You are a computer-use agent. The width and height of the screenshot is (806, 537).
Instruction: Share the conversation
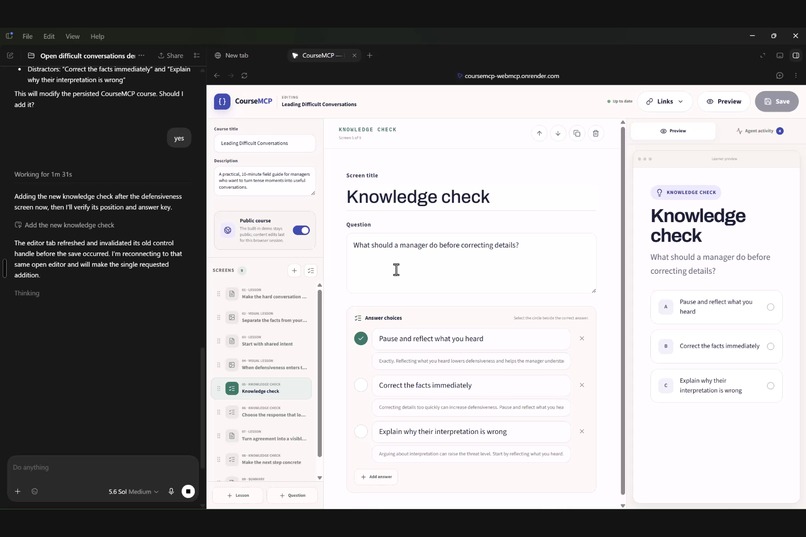tap(171, 55)
